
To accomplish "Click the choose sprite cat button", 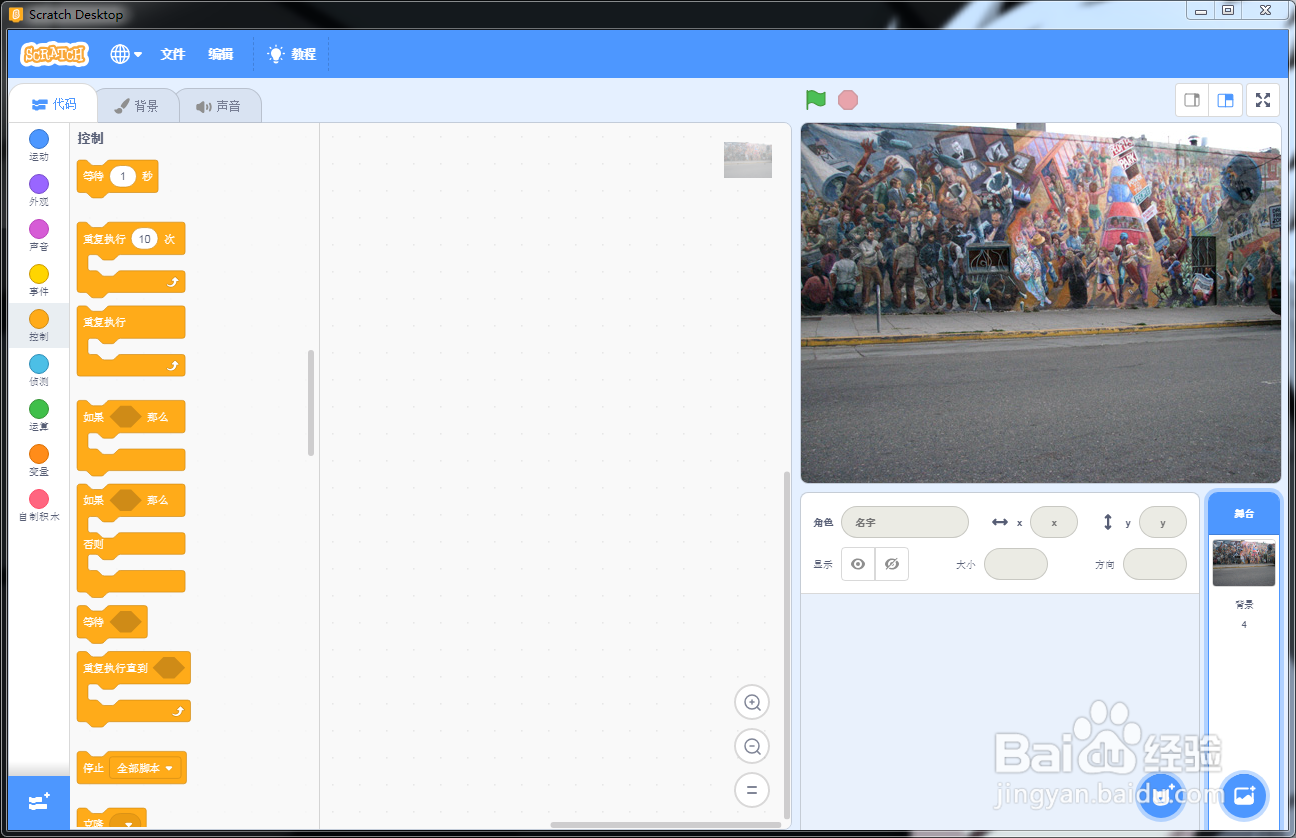I will pos(1160,796).
